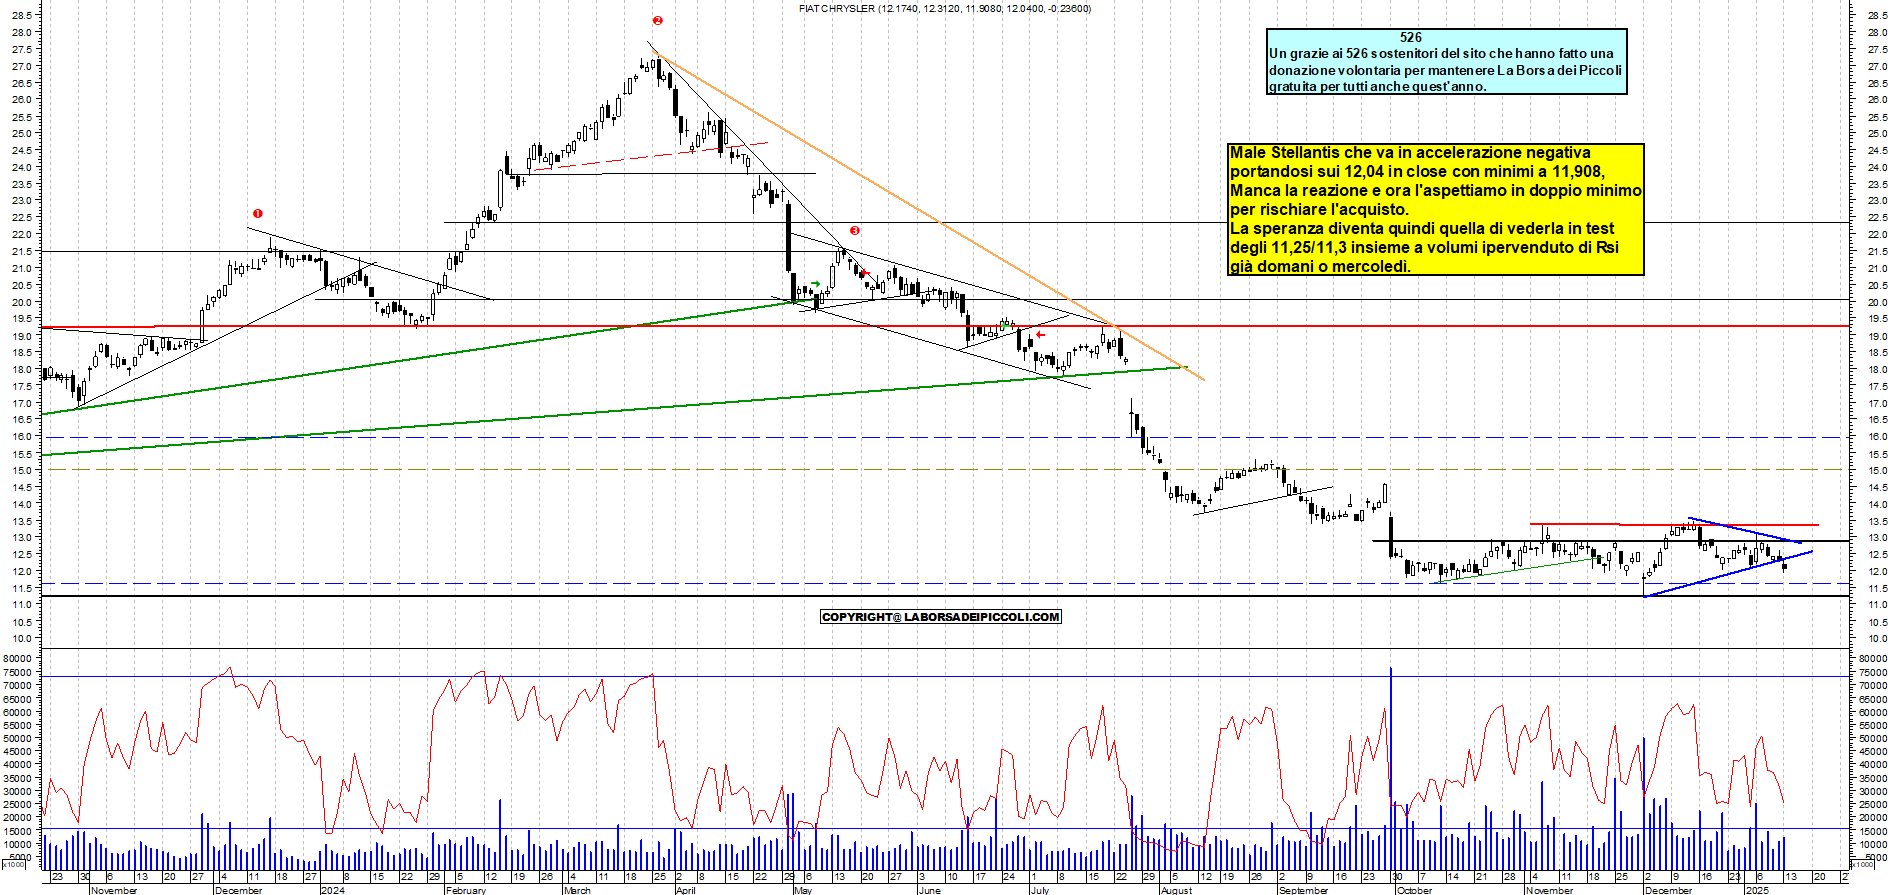This screenshot has height=895, width=1890.
Task: Click the 'February' month label
Action: pos(465,890)
